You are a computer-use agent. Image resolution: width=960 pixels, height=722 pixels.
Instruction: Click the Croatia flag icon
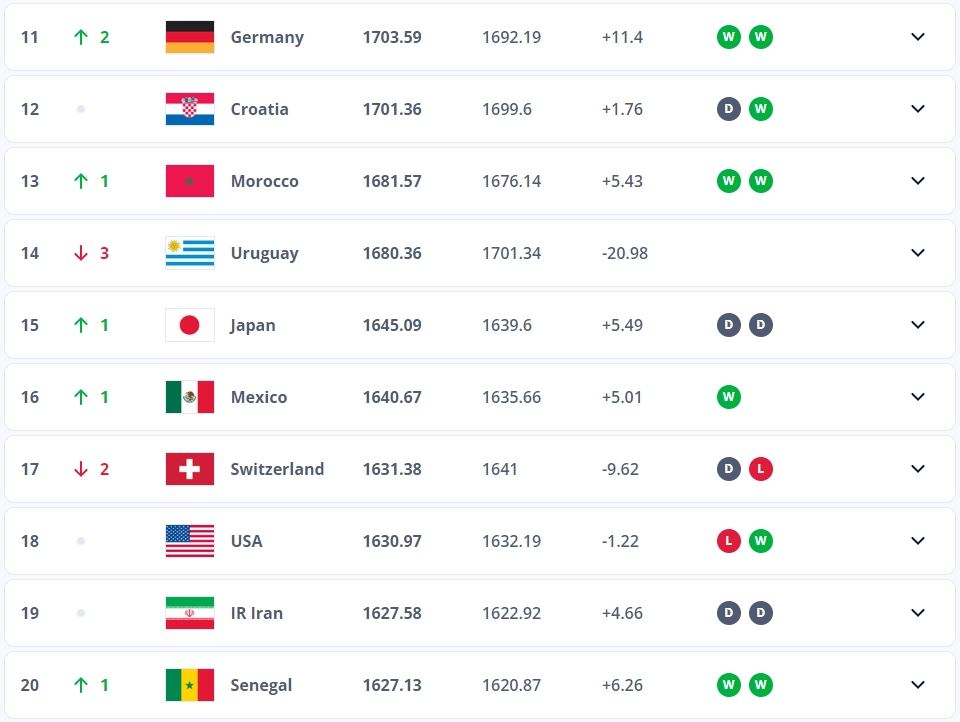190,109
